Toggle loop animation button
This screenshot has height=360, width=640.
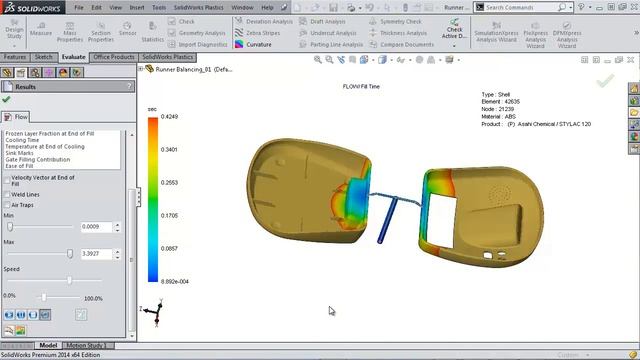[x=45, y=315]
